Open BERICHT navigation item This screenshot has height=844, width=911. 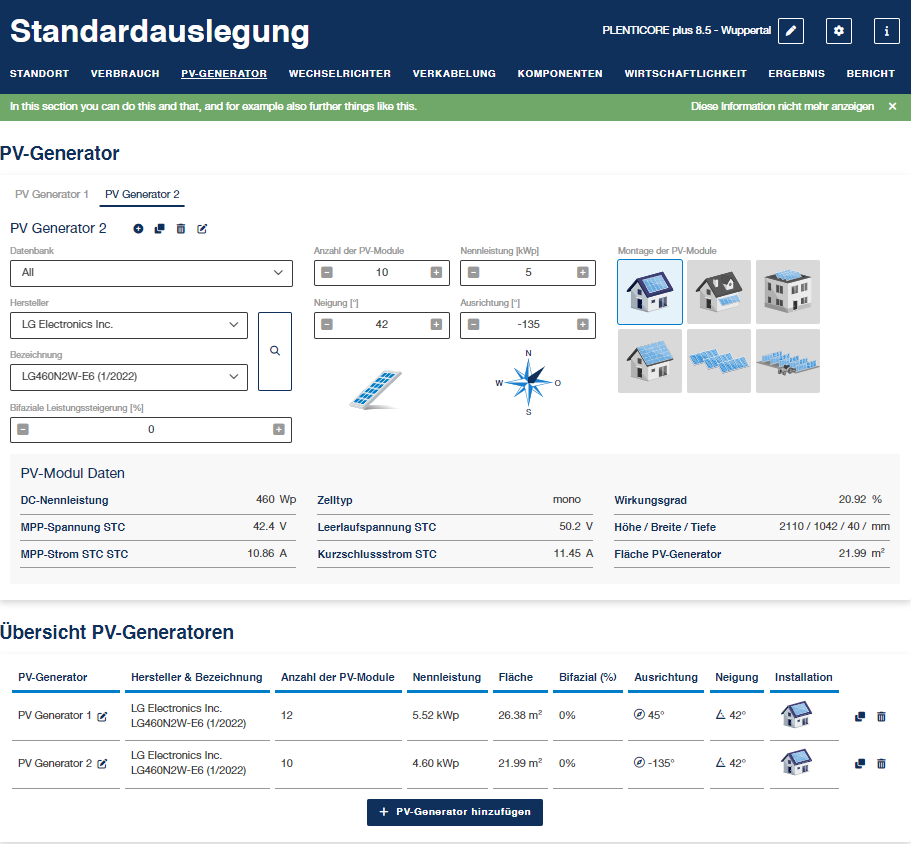pos(870,74)
